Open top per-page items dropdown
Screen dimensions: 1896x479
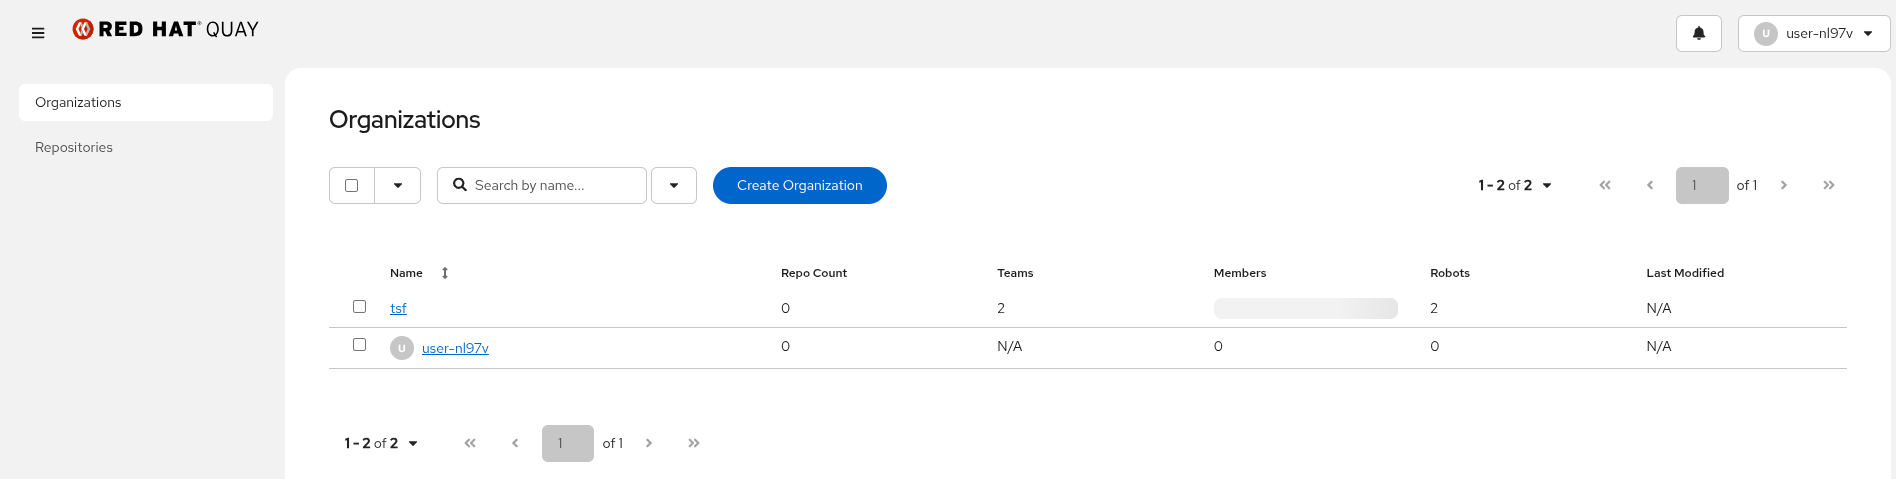[x=1515, y=185]
